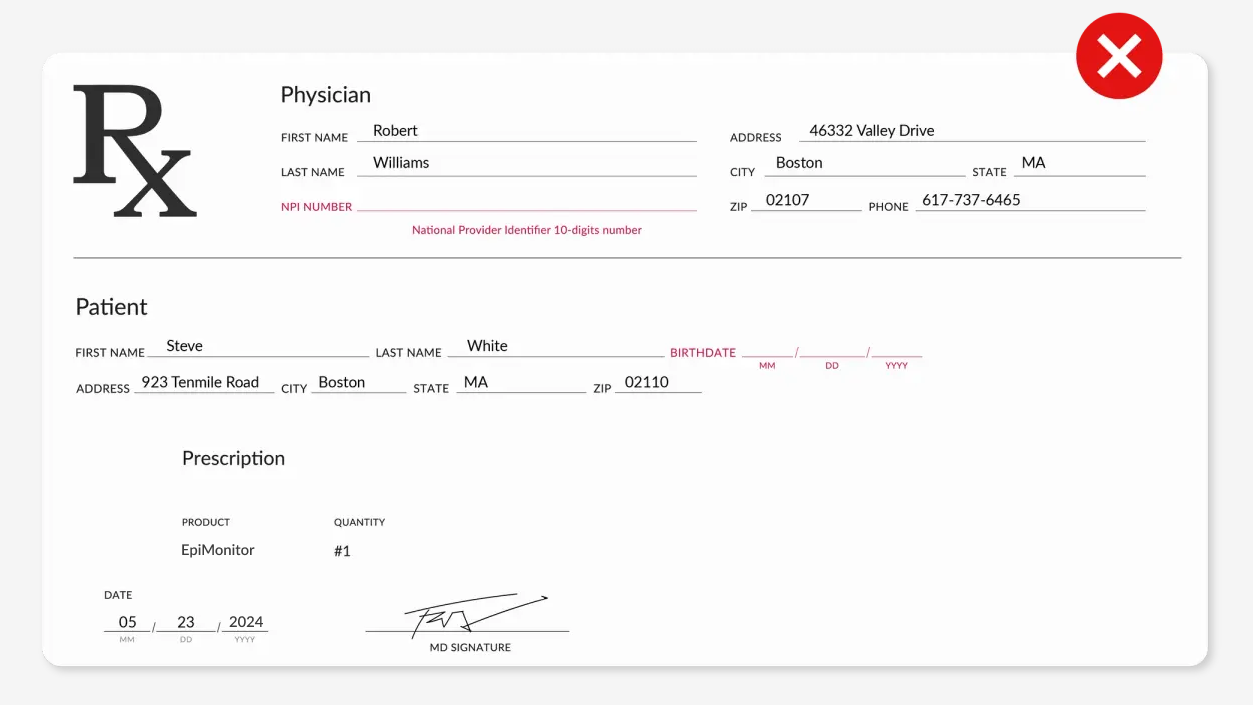Click the quantity value '#1'
The width and height of the screenshot is (1253, 705).
(x=342, y=551)
